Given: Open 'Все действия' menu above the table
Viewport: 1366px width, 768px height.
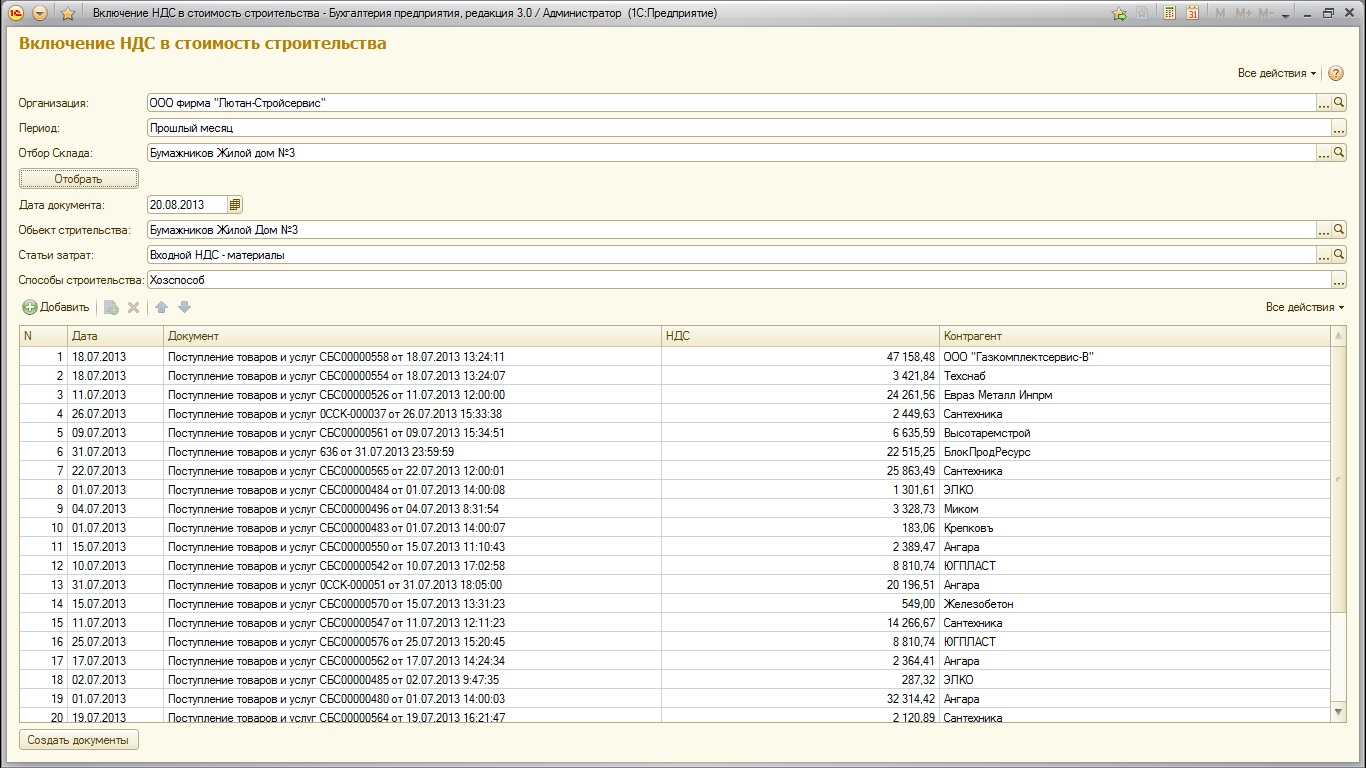Looking at the screenshot, I should pos(1305,307).
